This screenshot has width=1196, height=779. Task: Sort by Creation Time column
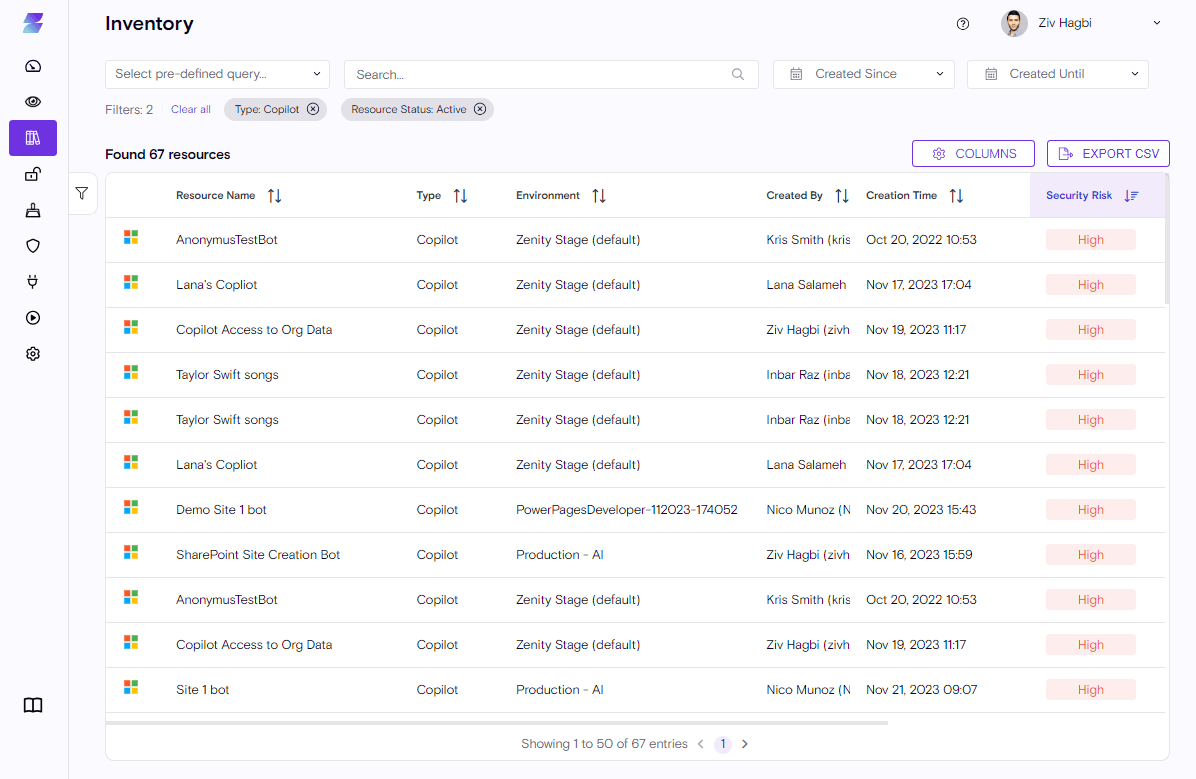tap(956, 196)
